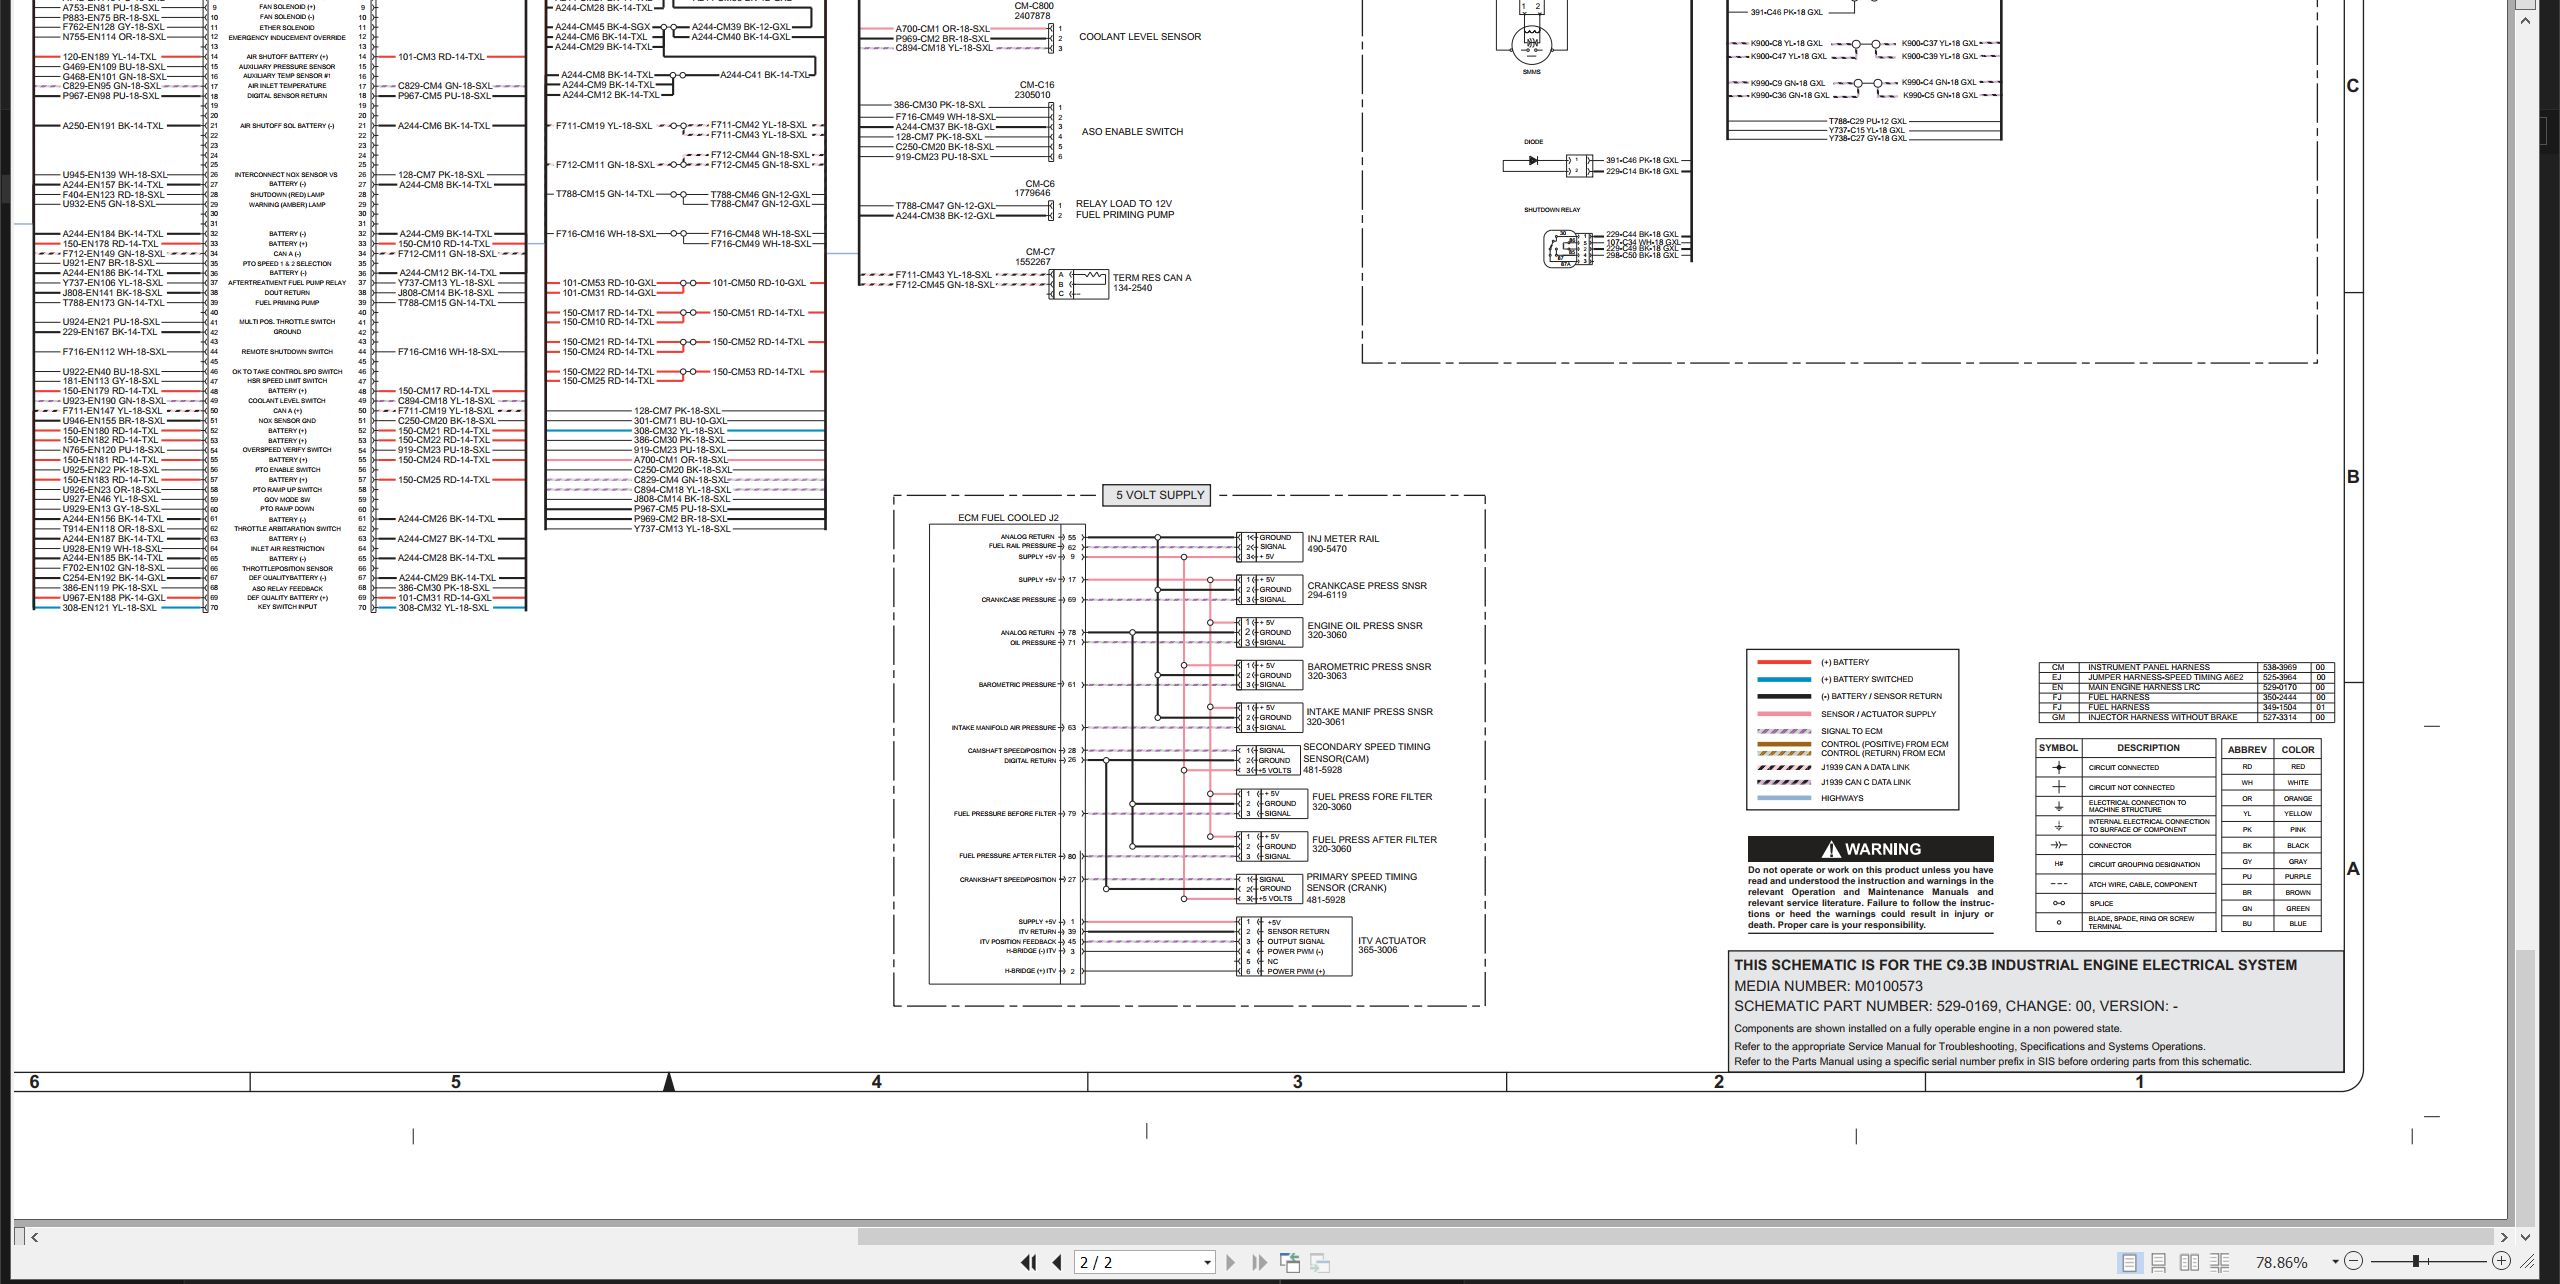Select single page layout
Viewport: 2560px width, 1284px height.
[x=2129, y=1263]
